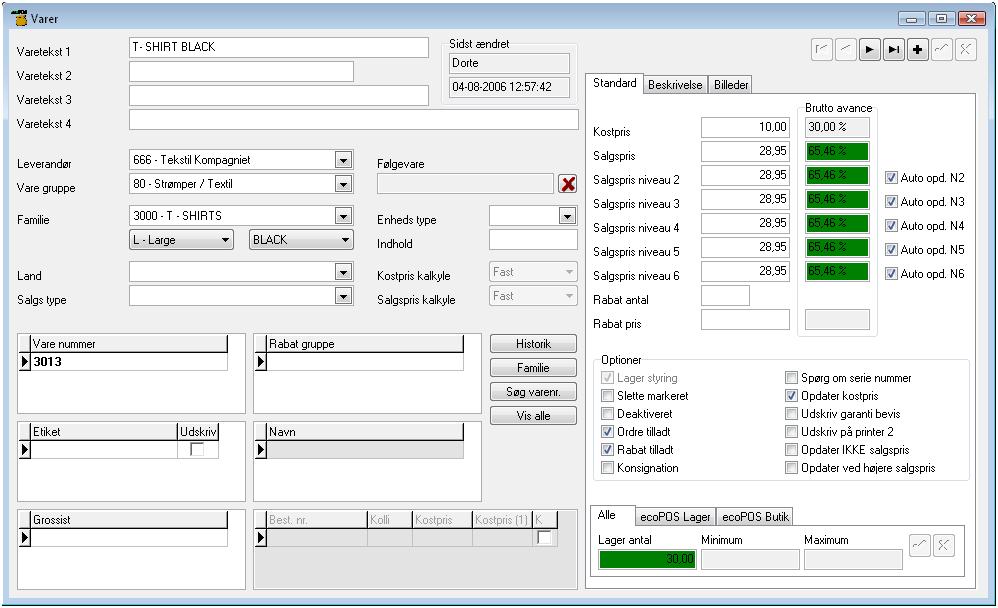The height and width of the screenshot is (608, 998).
Task: Click the top toolbar cancel X button
Action: tap(966, 51)
